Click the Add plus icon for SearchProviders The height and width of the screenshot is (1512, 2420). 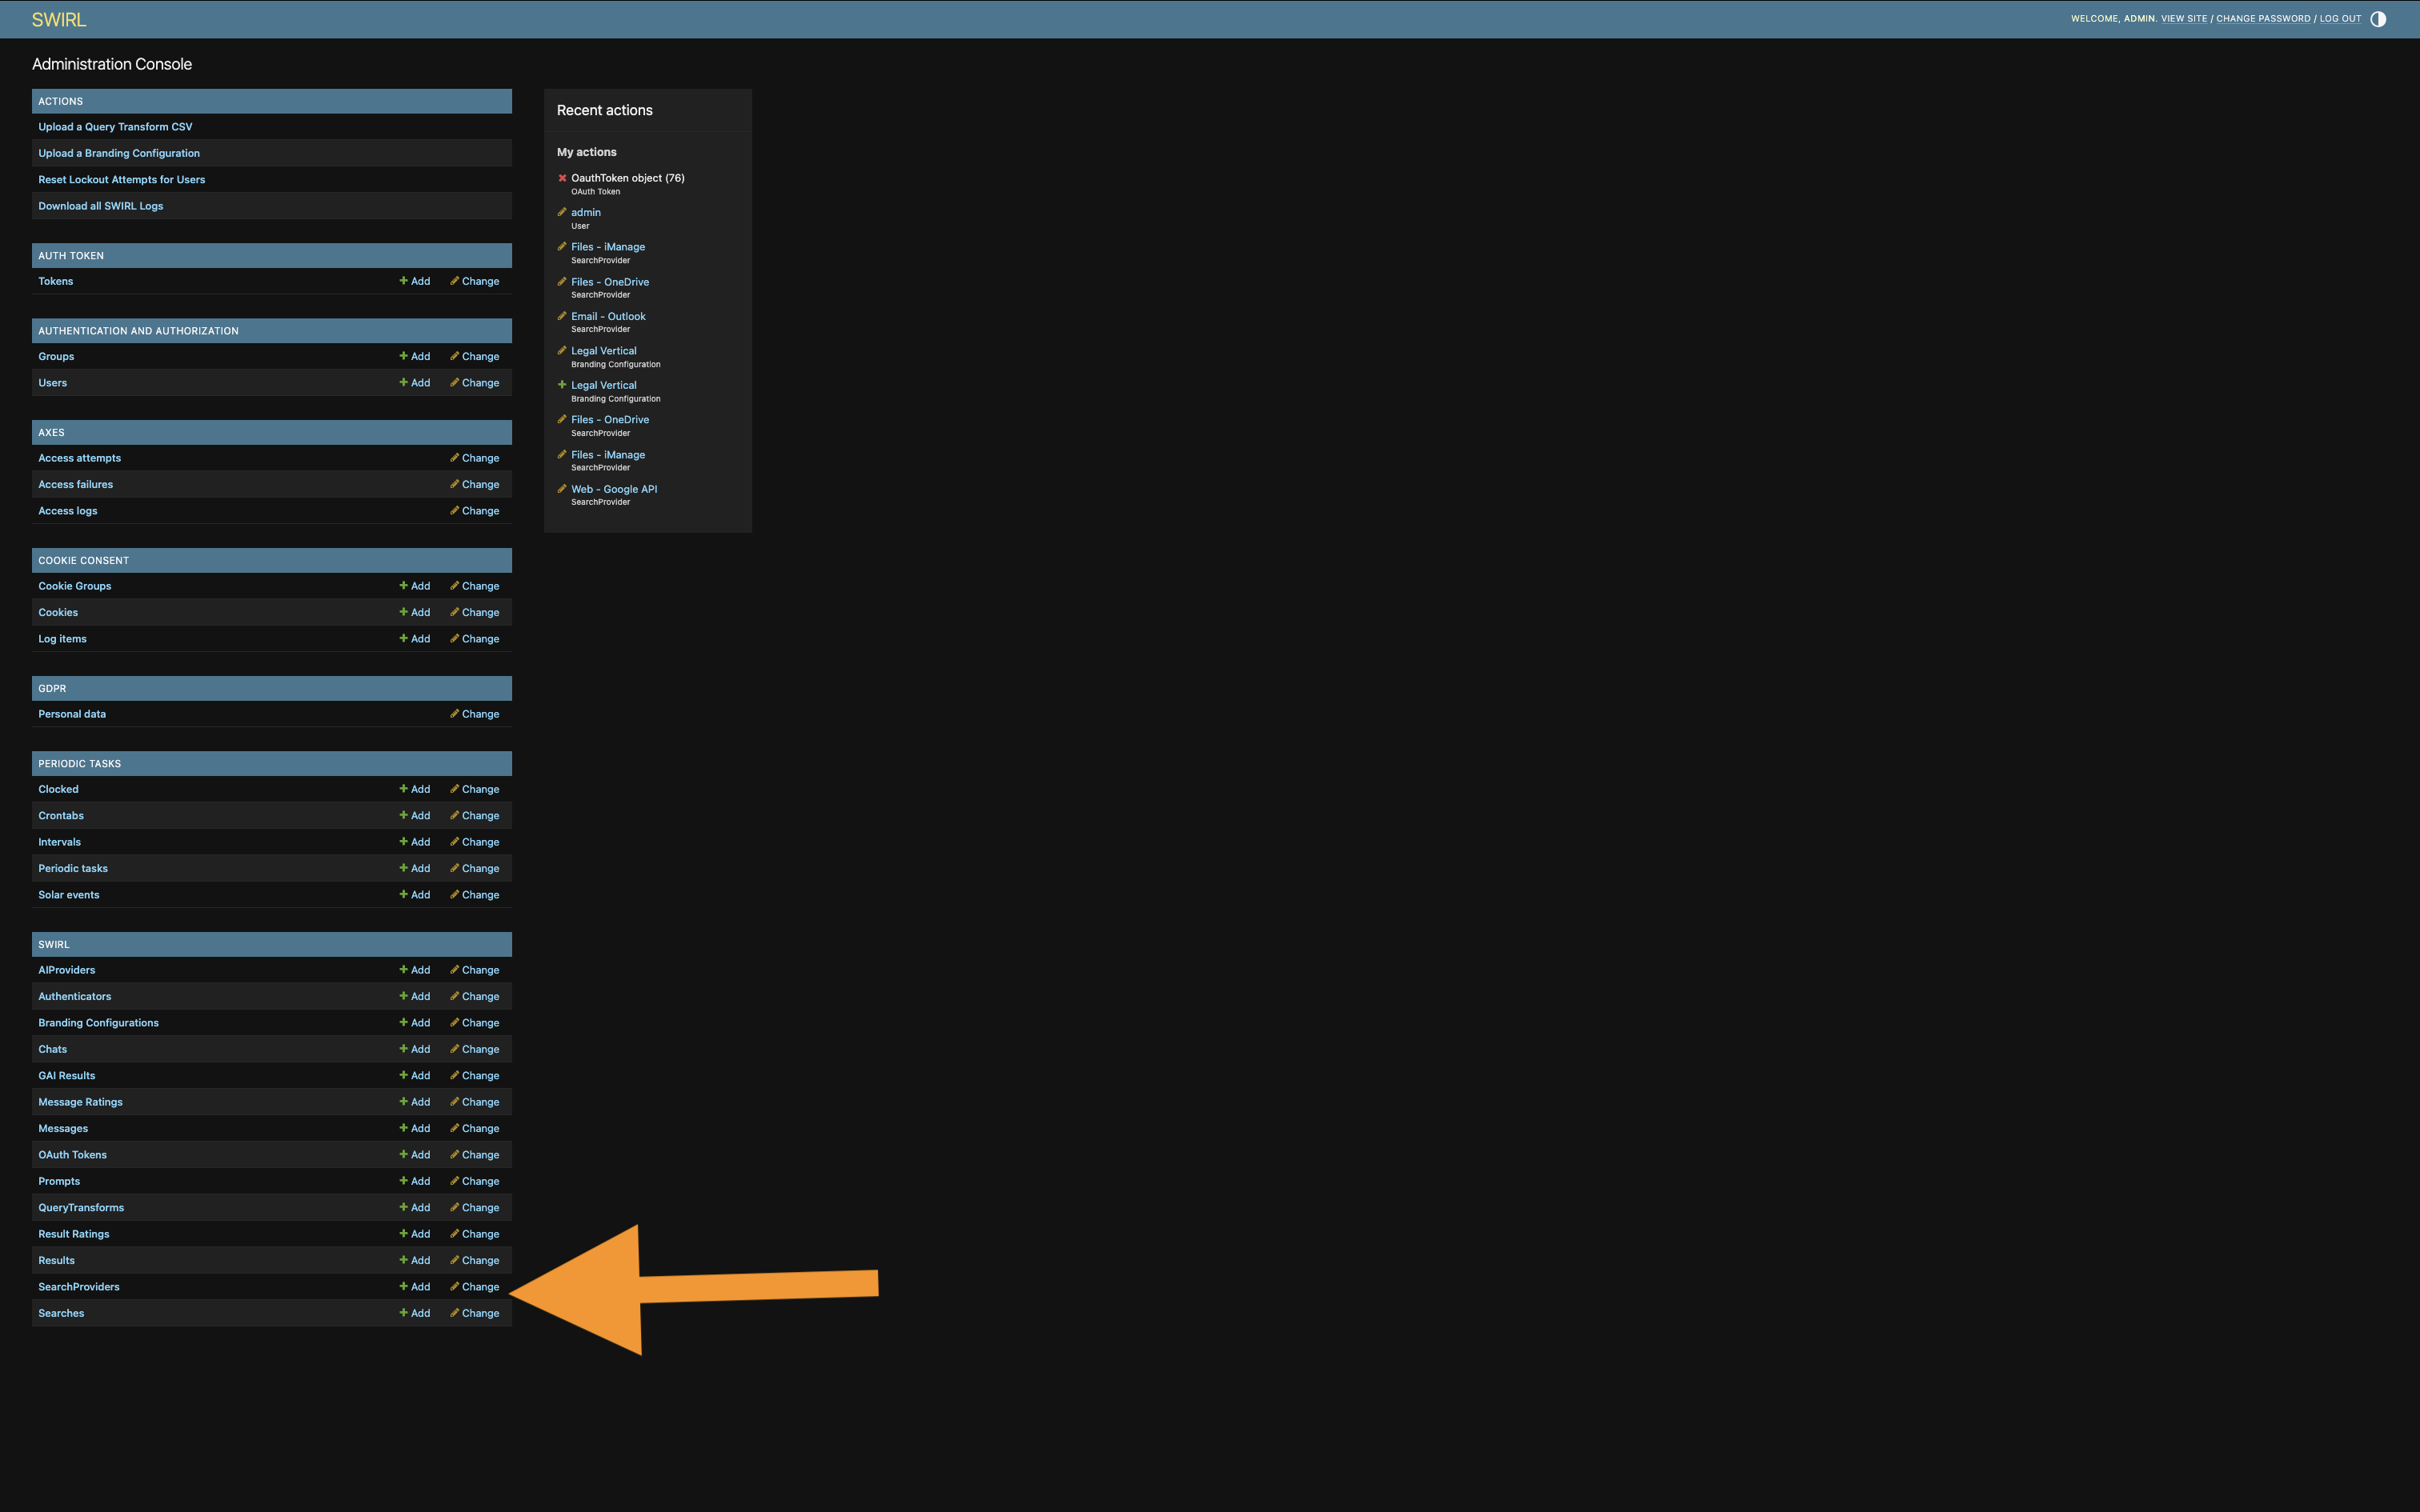click(x=404, y=1286)
